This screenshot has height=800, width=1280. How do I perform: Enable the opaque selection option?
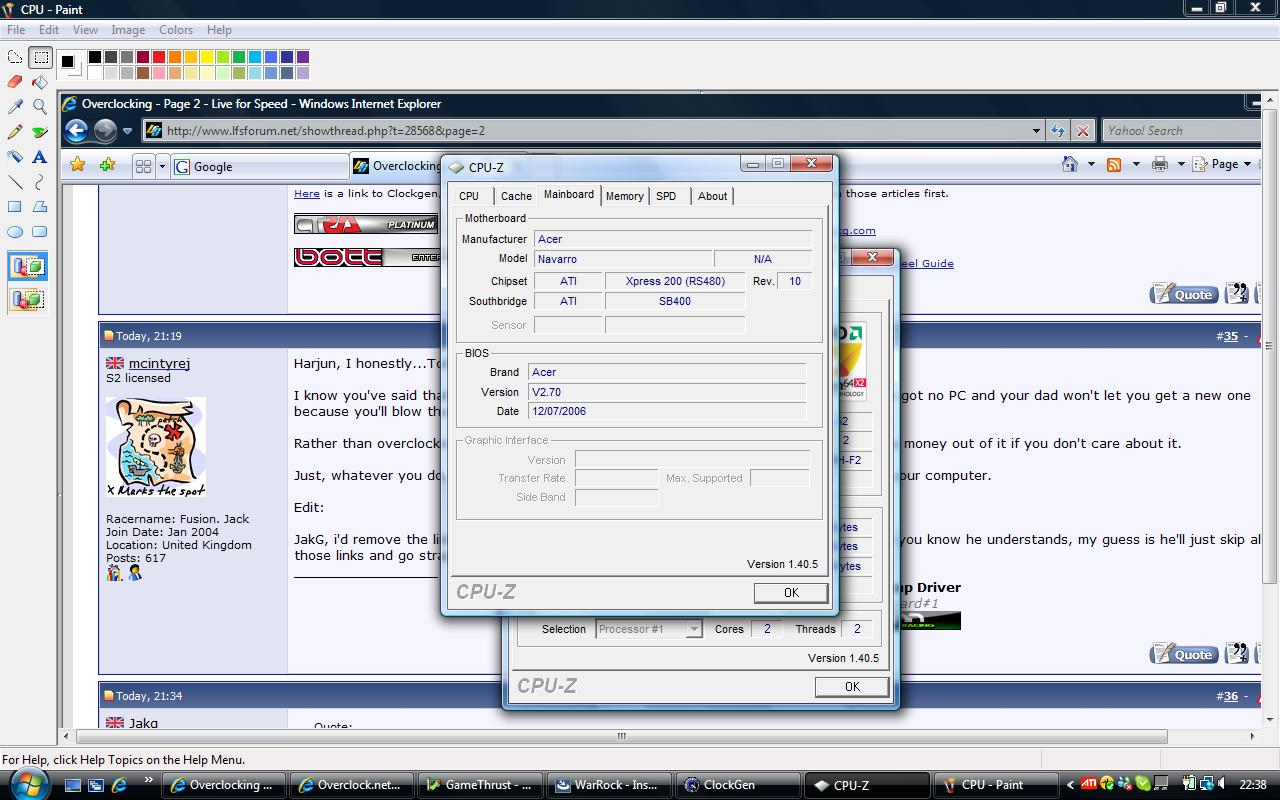(x=28, y=267)
